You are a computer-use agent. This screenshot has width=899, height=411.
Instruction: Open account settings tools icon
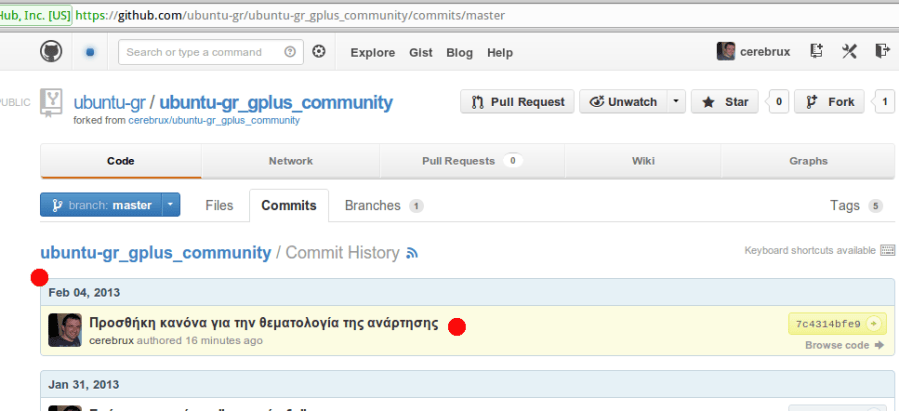849,52
